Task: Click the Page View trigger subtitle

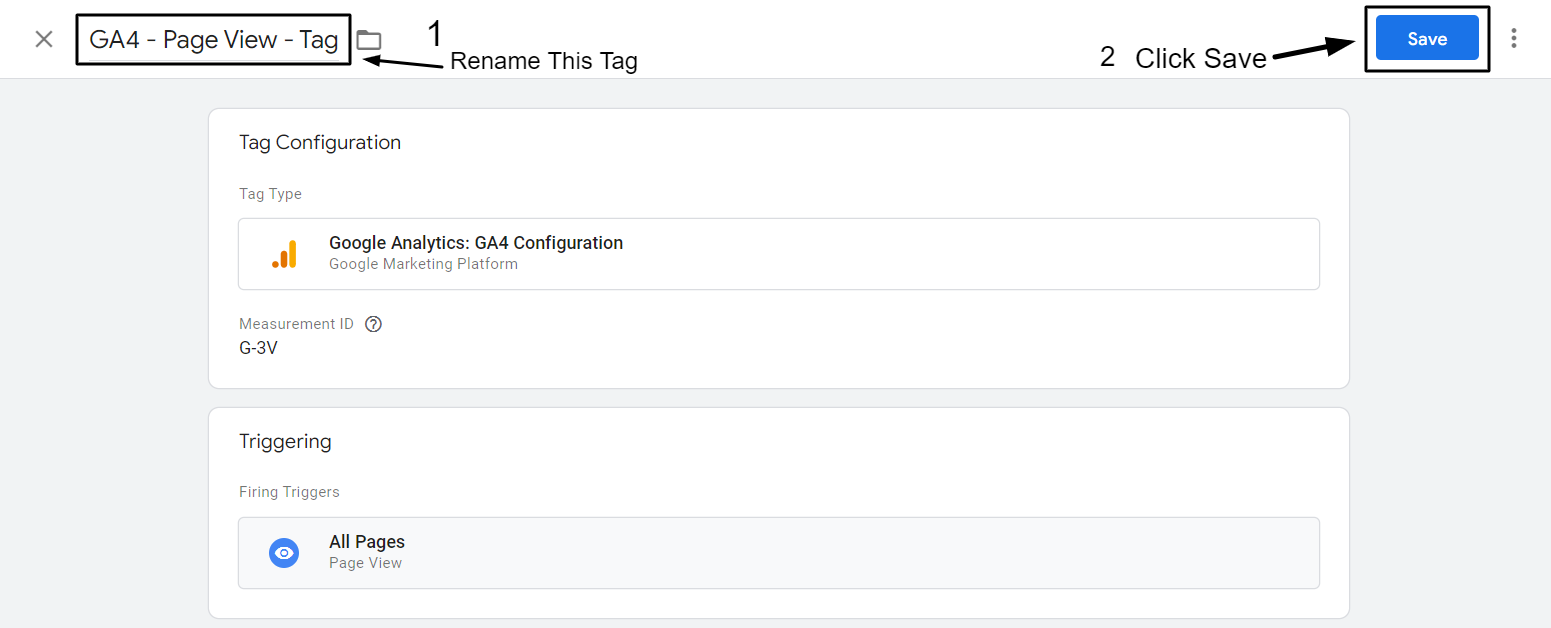Action: 365,562
